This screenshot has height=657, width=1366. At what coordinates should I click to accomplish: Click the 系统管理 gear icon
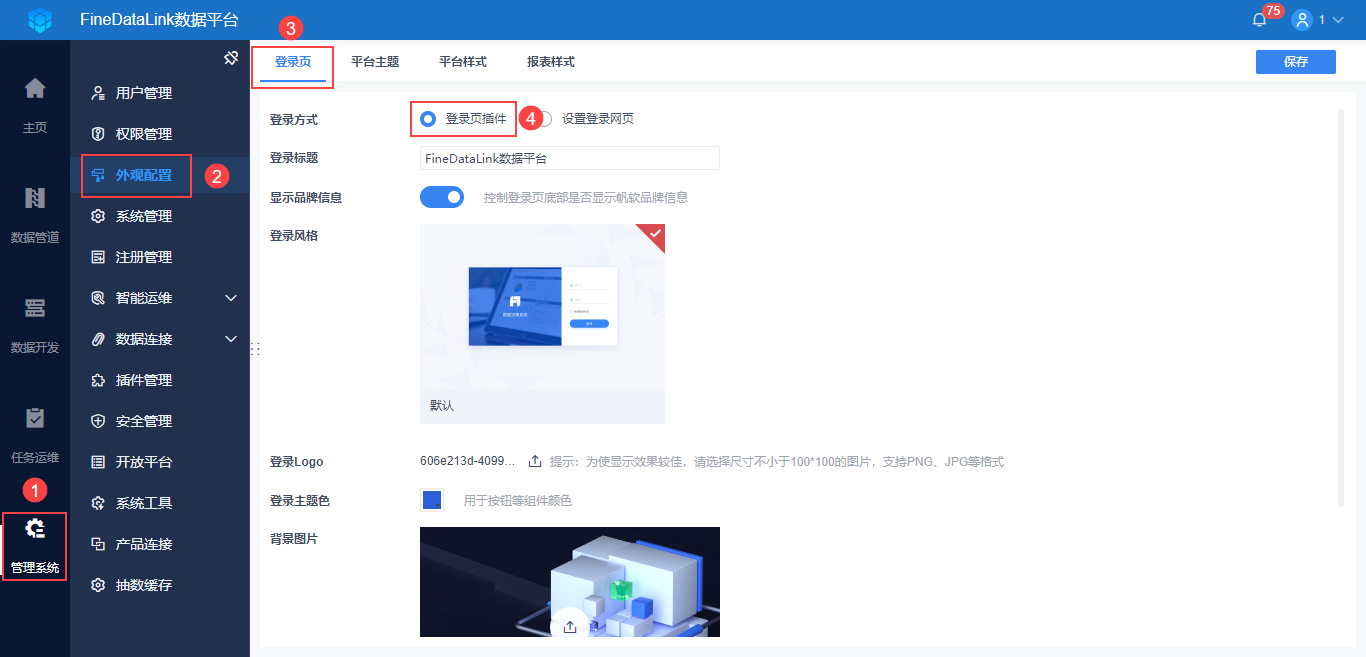tap(98, 216)
